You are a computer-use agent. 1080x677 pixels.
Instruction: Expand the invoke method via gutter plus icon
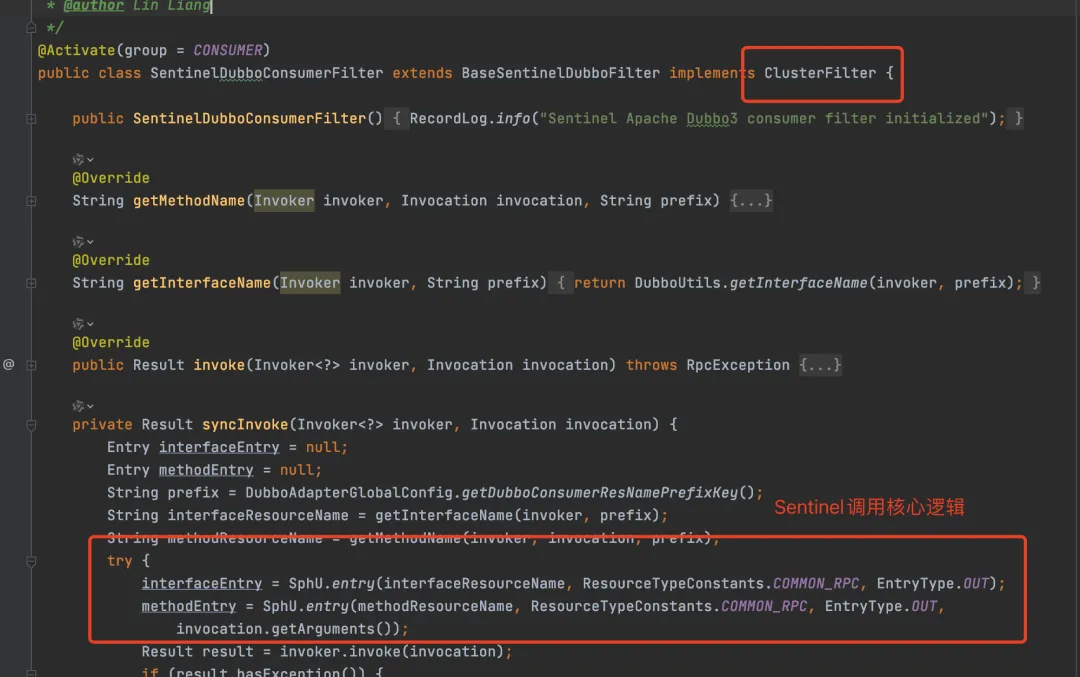(x=31, y=365)
